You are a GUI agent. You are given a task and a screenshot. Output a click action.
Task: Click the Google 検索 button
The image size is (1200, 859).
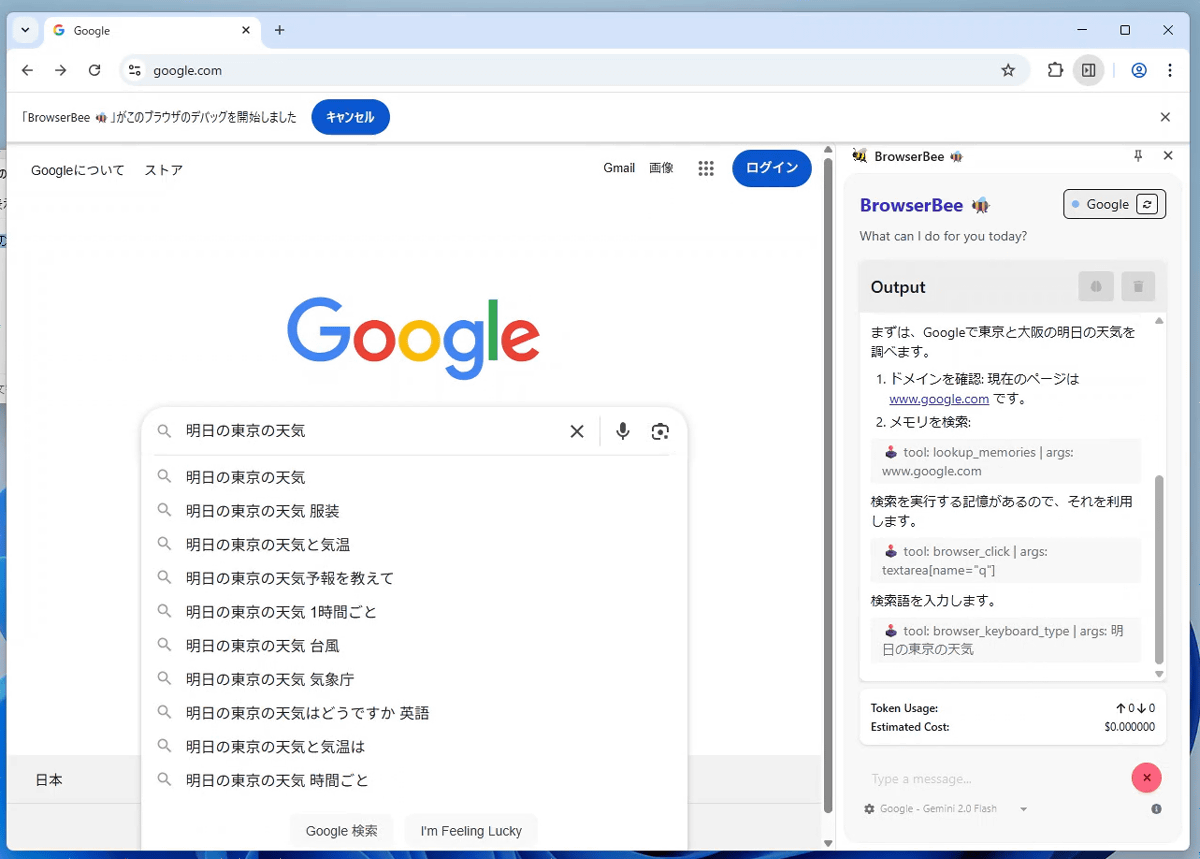tap(342, 831)
